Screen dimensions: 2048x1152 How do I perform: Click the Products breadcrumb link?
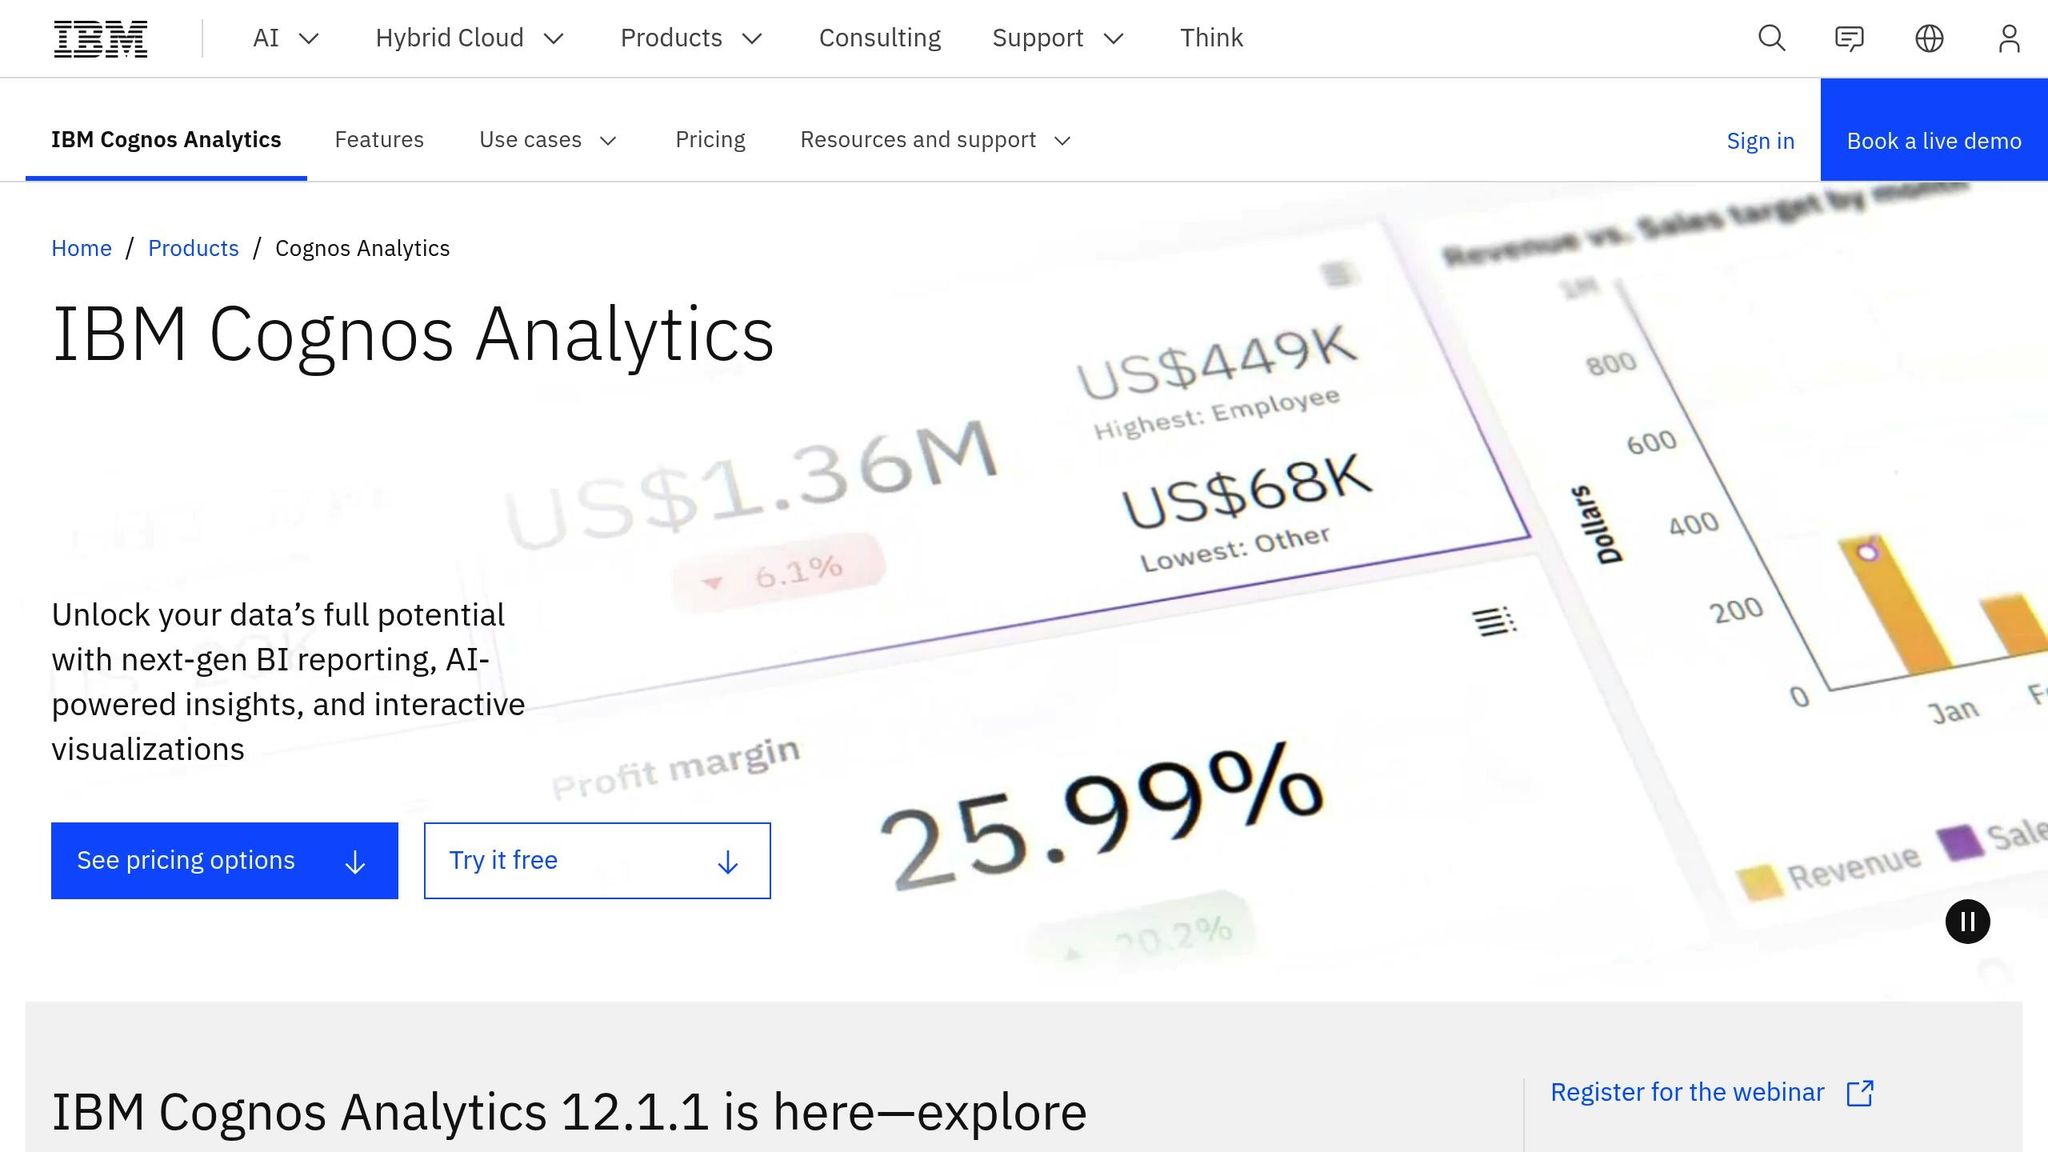click(193, 248)
